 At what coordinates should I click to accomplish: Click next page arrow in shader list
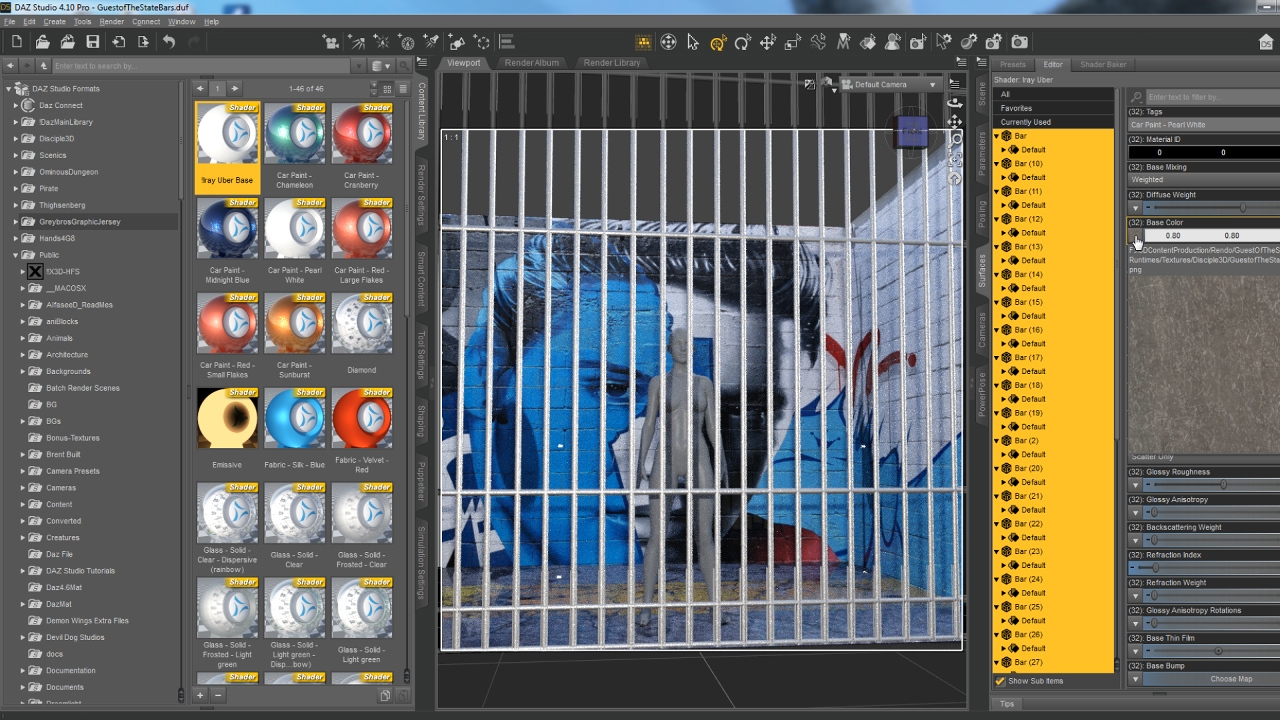click(x=234, y=89)
